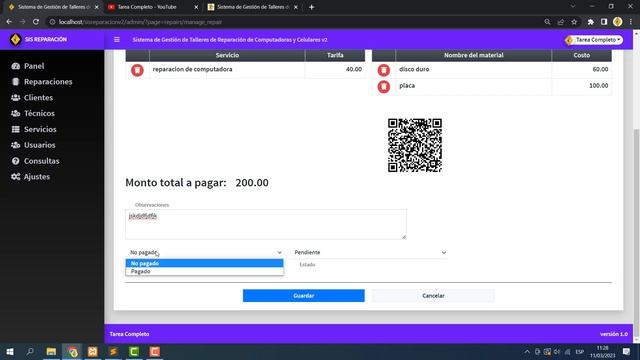Open the Windows notification center icon
The image size is (640, 360).
pyautogui.click(x=627, y=351)
